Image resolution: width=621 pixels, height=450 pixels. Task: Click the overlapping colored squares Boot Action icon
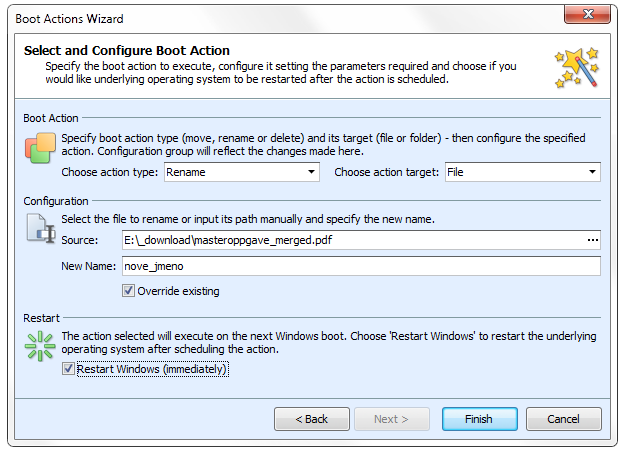(40, 148)
